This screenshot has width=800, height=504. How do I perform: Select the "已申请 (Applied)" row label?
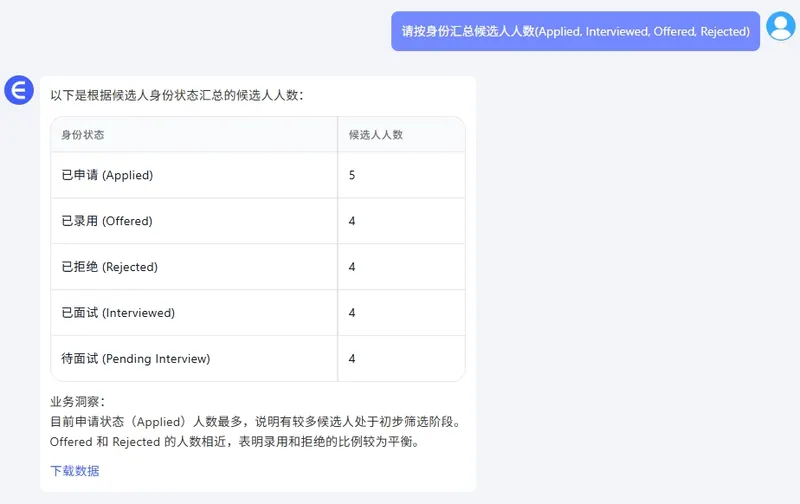[x=107, y=175]
